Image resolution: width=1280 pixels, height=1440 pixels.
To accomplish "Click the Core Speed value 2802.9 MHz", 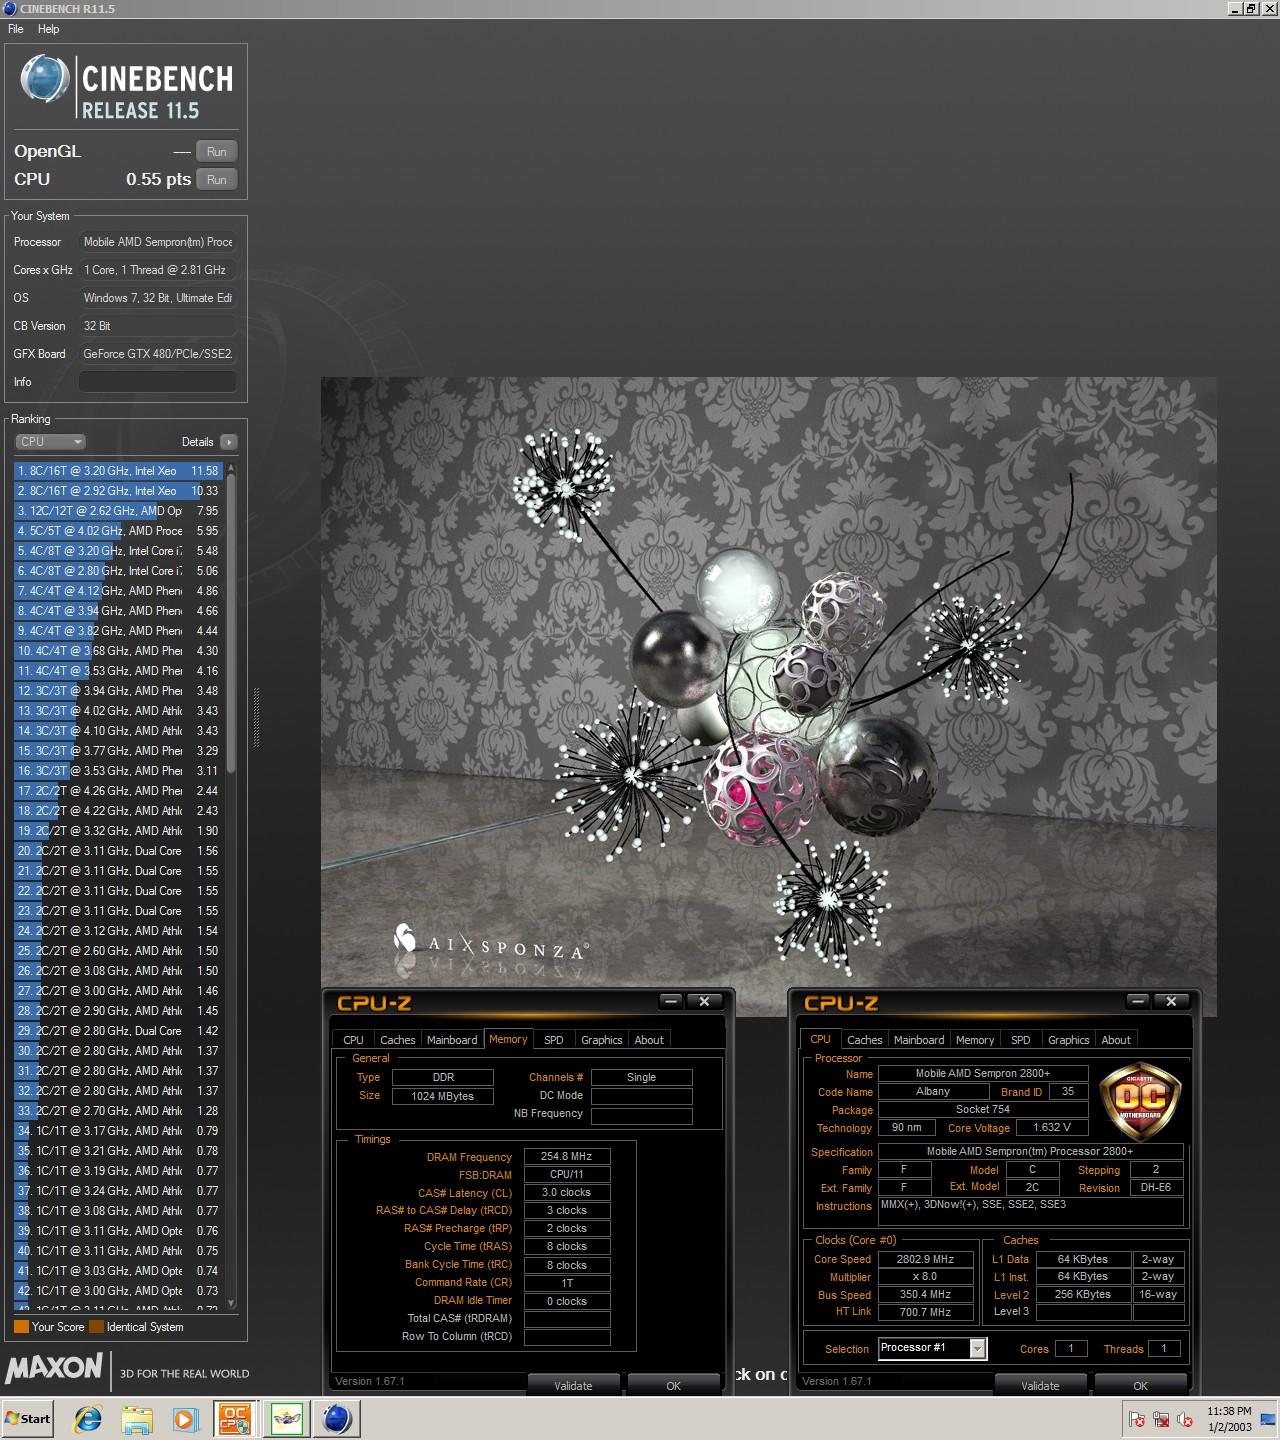I will (x=926, y=1260).
